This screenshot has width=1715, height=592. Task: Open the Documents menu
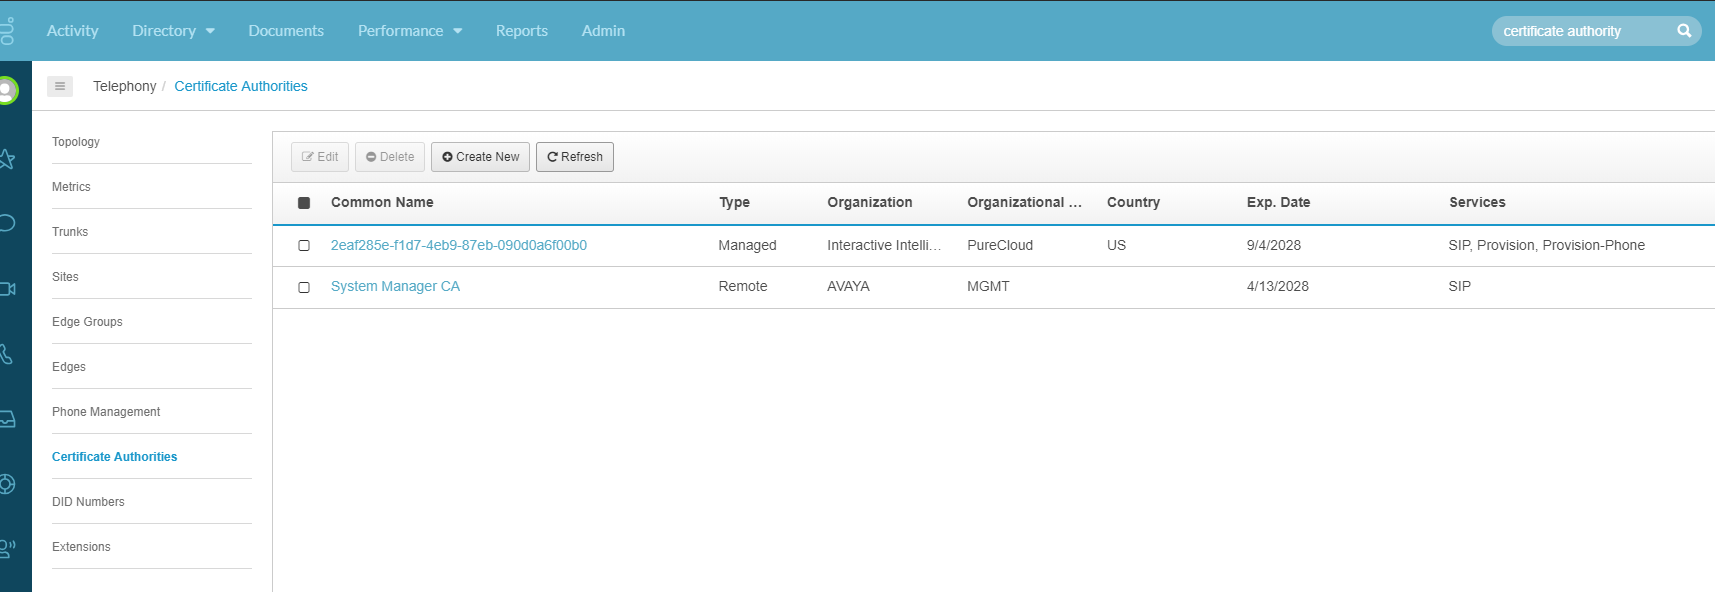[286, 31]
